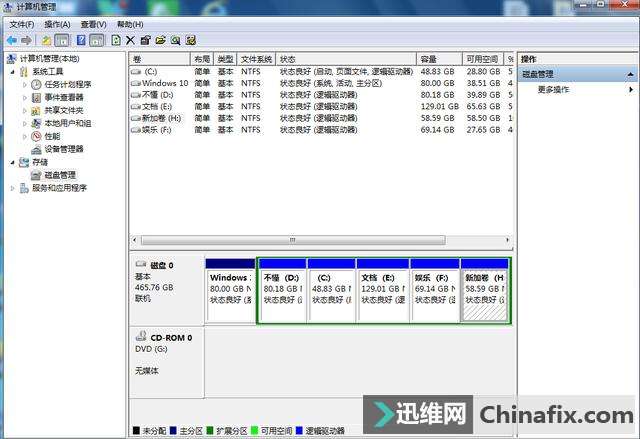Collapse the 存储 tree node
The width and height of the screenshot is (640, 439).
[x=13, y=162]
